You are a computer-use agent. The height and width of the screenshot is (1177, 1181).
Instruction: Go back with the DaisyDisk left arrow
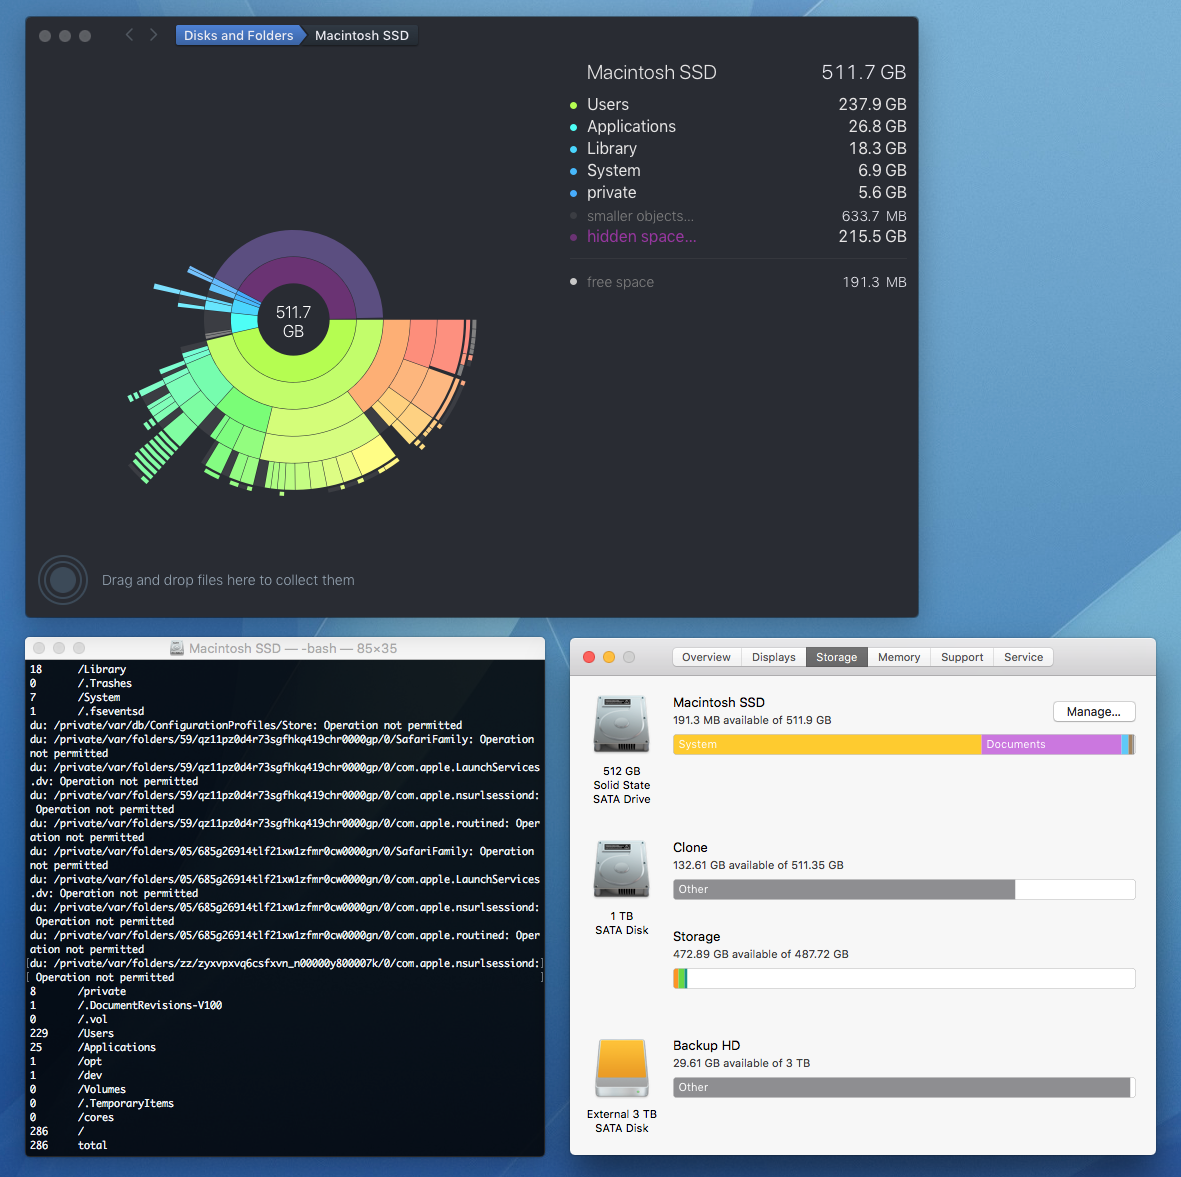coord(130,35)
